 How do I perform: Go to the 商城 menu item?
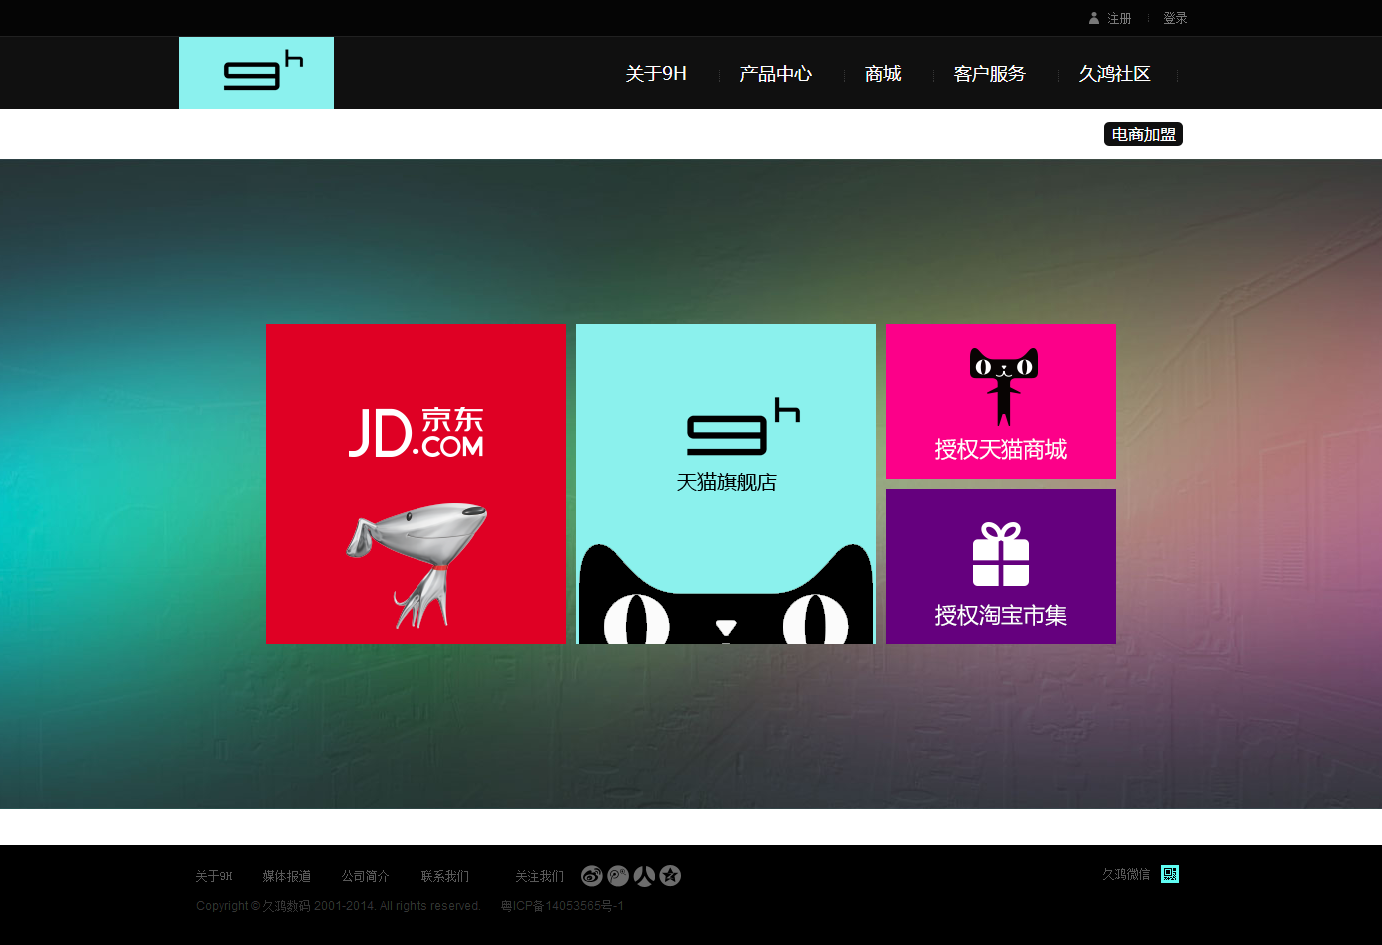883,74
